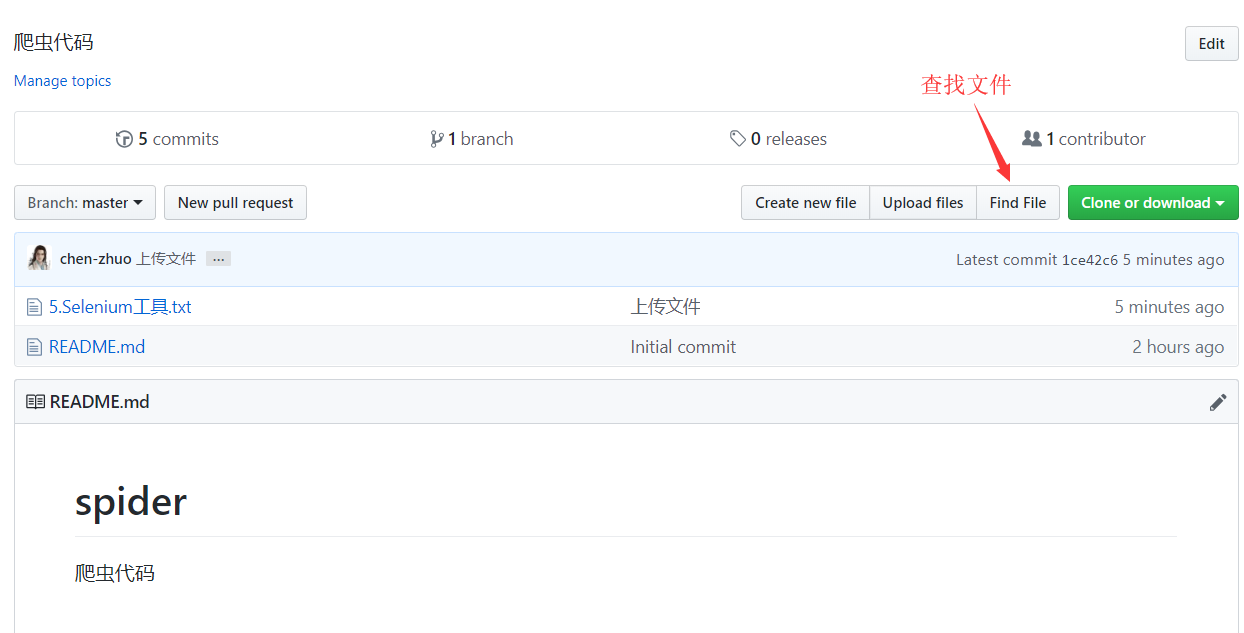Click the Upload files button
This screenshot has height=633, width=1244.
click(x=922, y=203)
